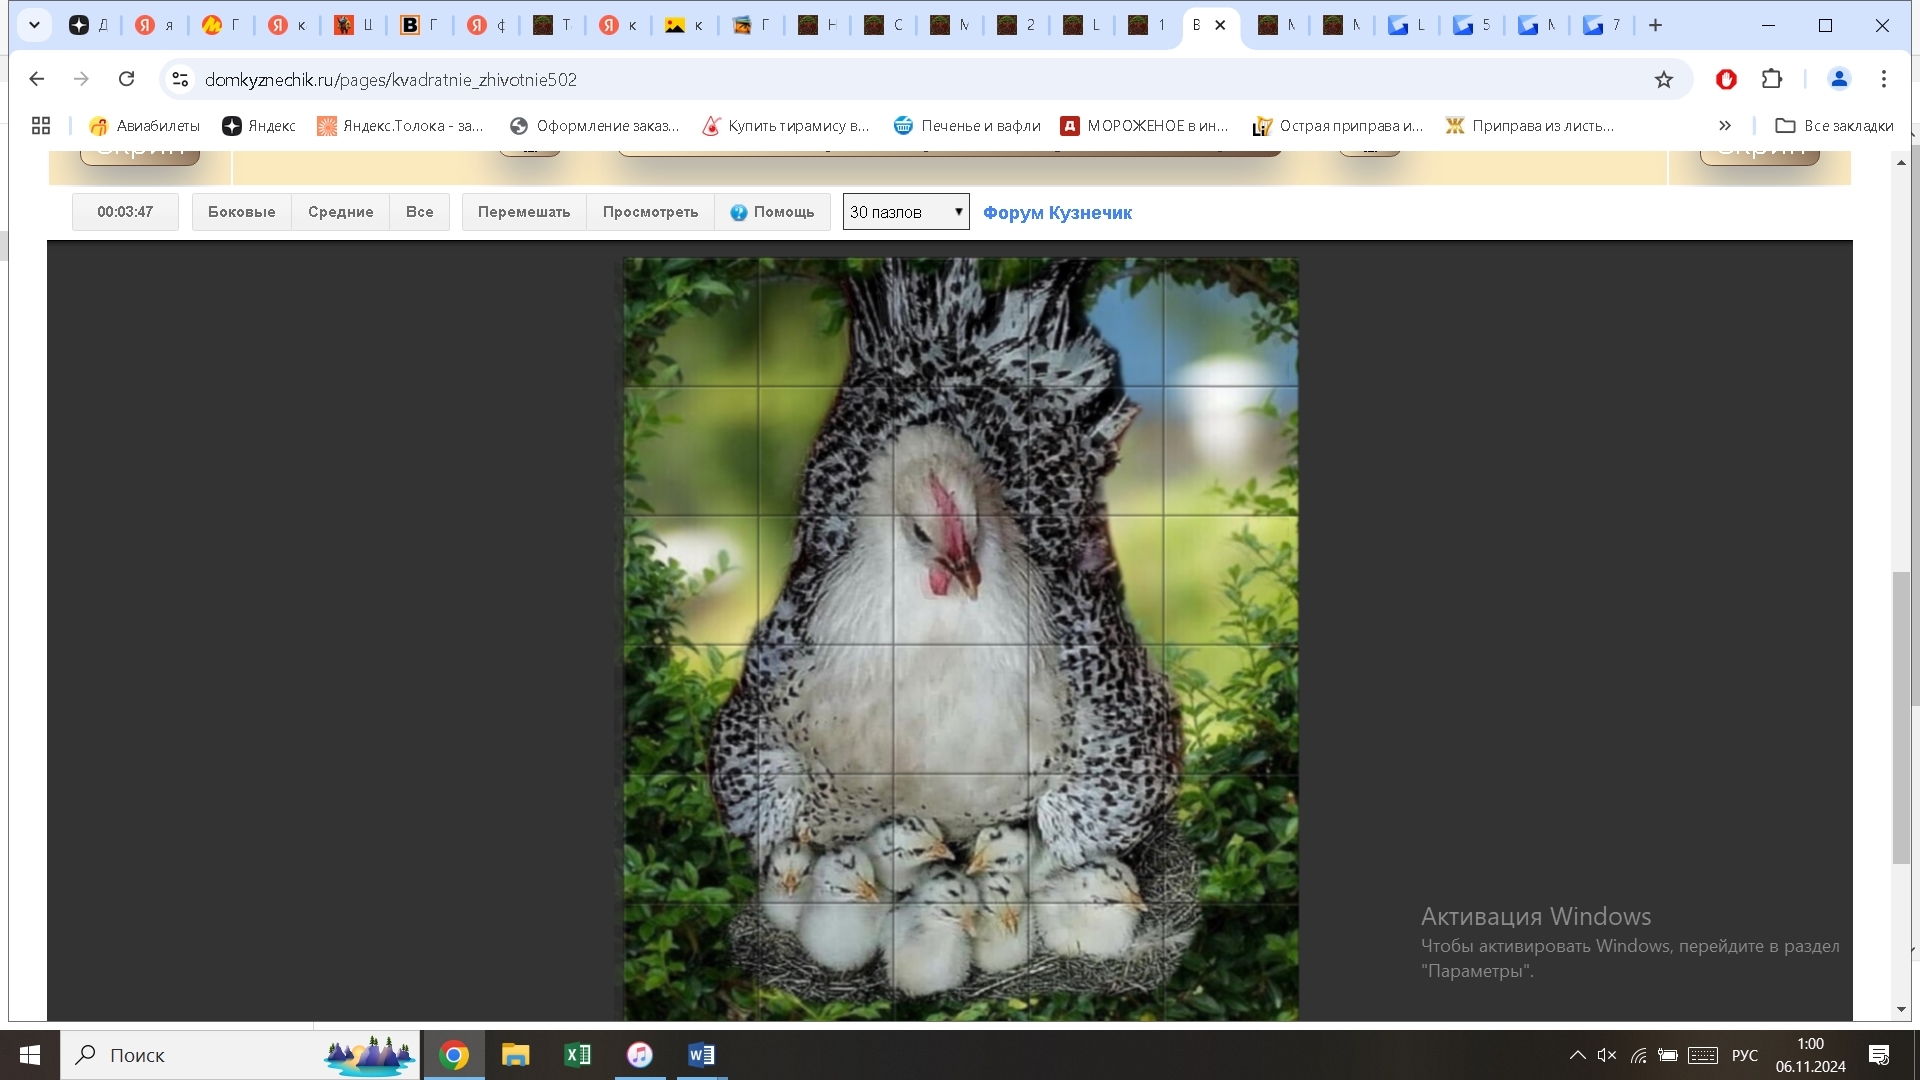Open Word from the taskbar

pos(702,1055)
